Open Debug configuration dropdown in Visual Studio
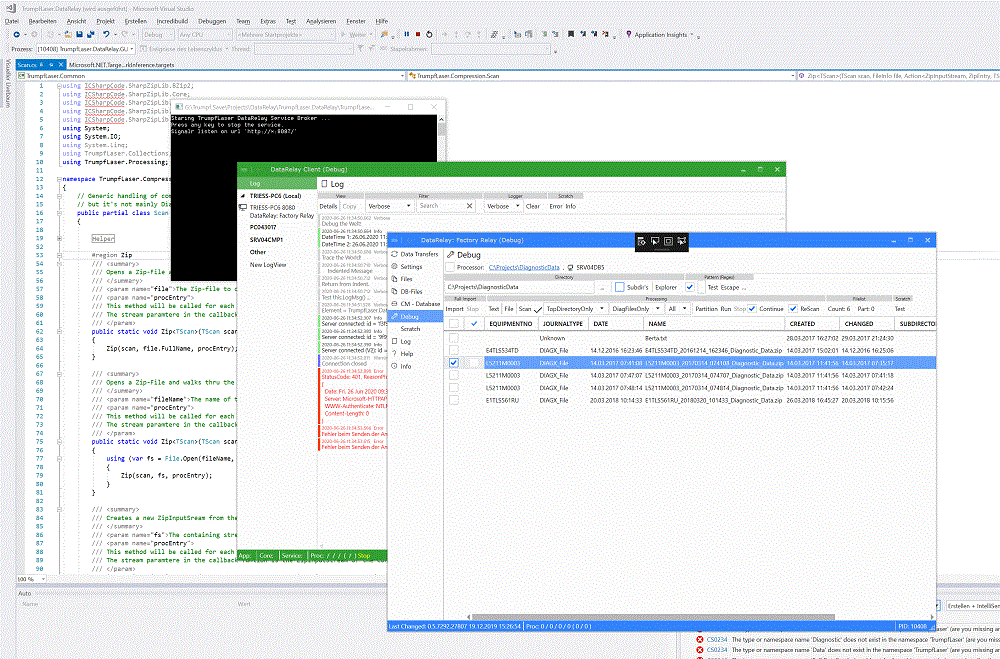 coord(158,34)
